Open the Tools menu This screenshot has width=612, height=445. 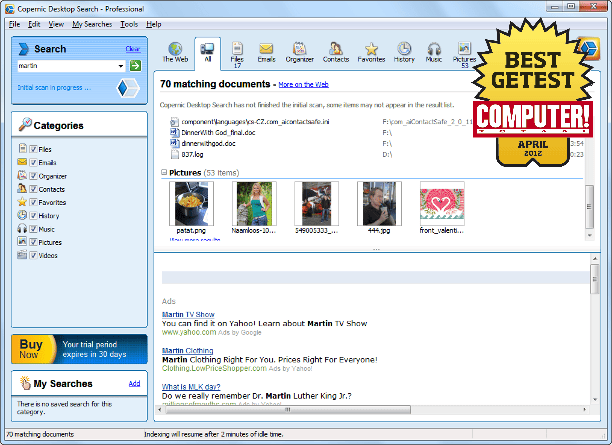[129, 24]
